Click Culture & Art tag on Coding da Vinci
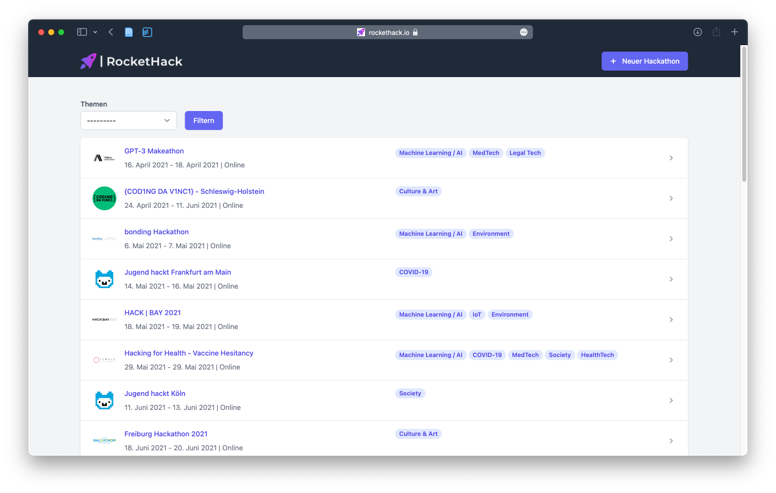 [x=418, y=192]
